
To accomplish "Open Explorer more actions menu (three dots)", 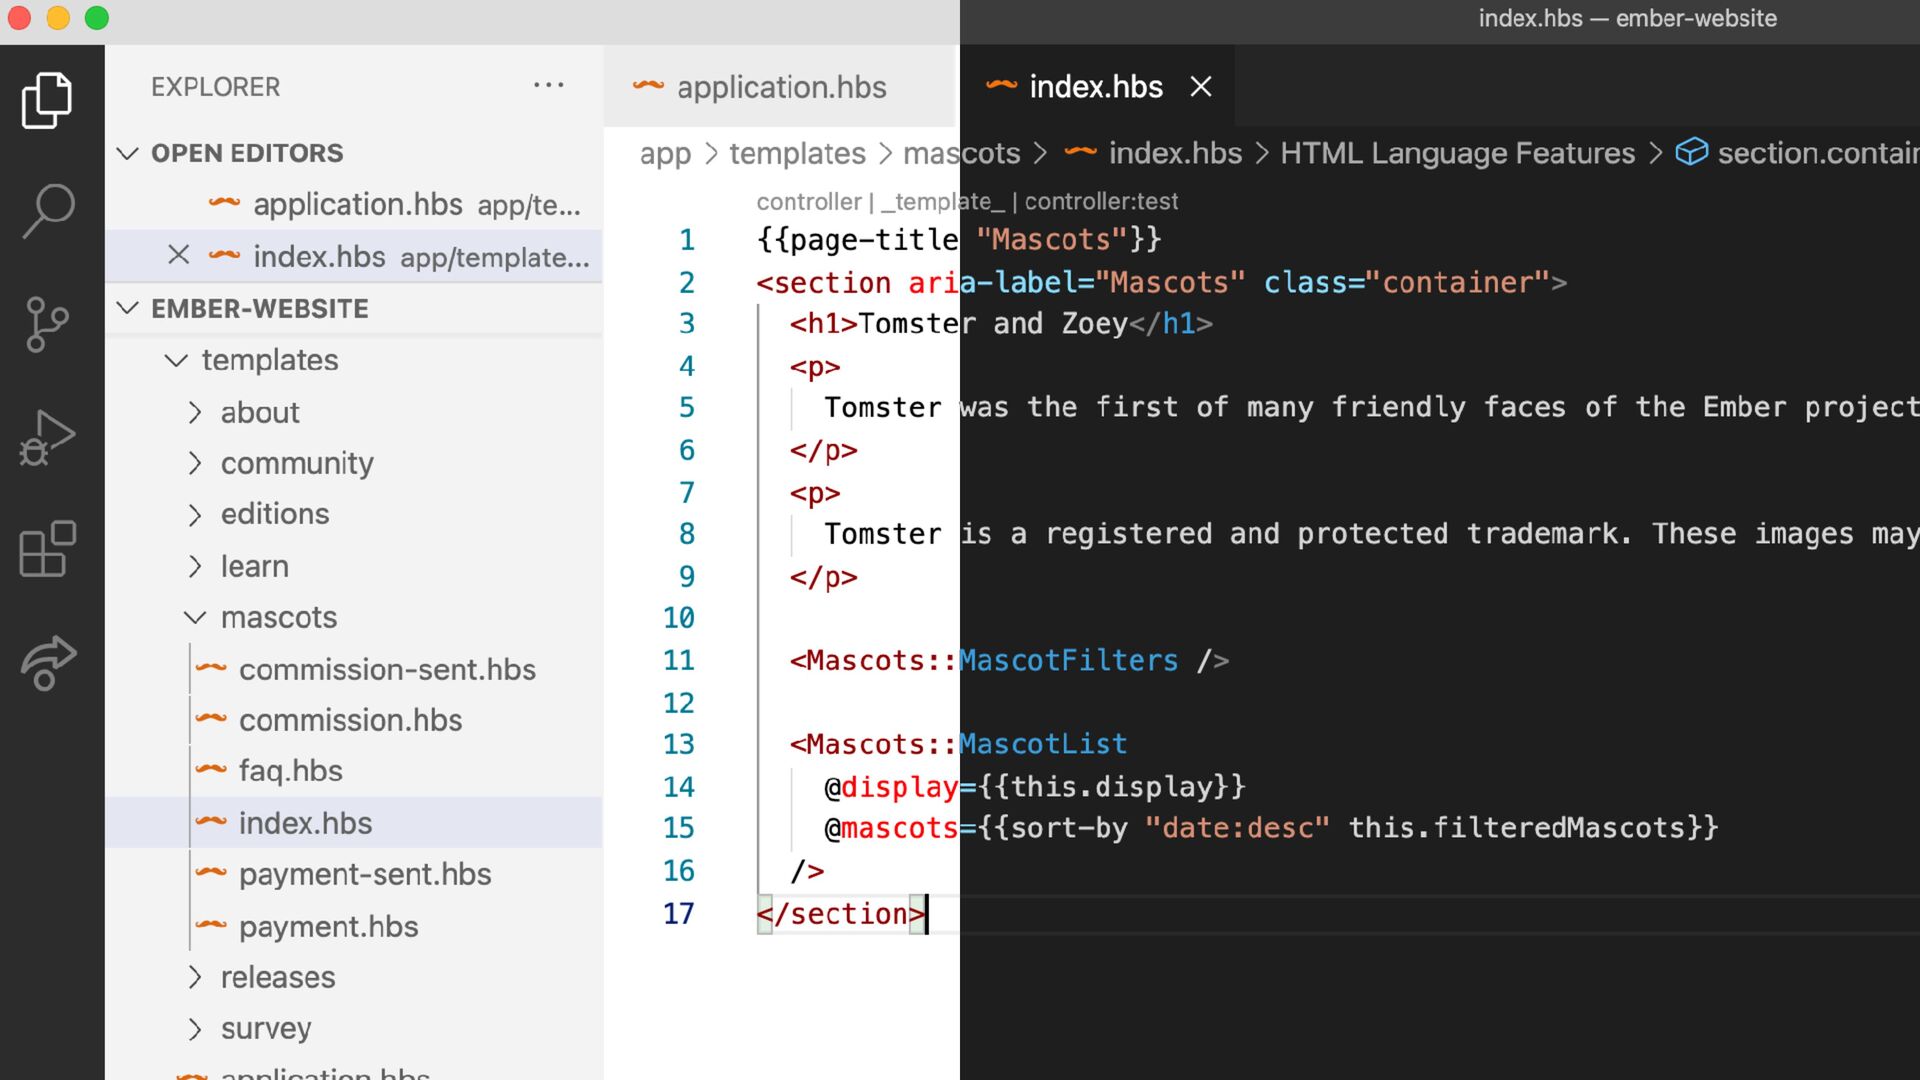I will [548, 86].
